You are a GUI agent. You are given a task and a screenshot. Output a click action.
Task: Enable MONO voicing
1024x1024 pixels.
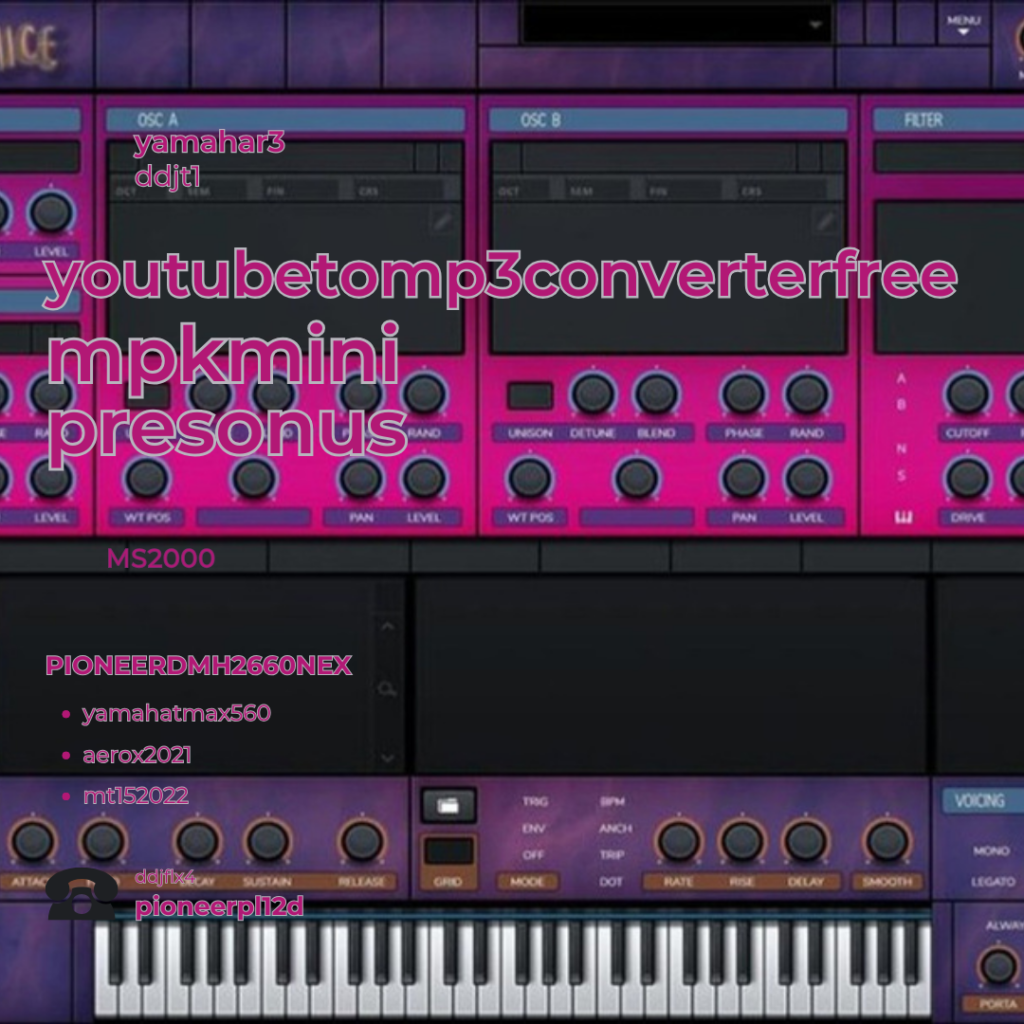[991, 851]
